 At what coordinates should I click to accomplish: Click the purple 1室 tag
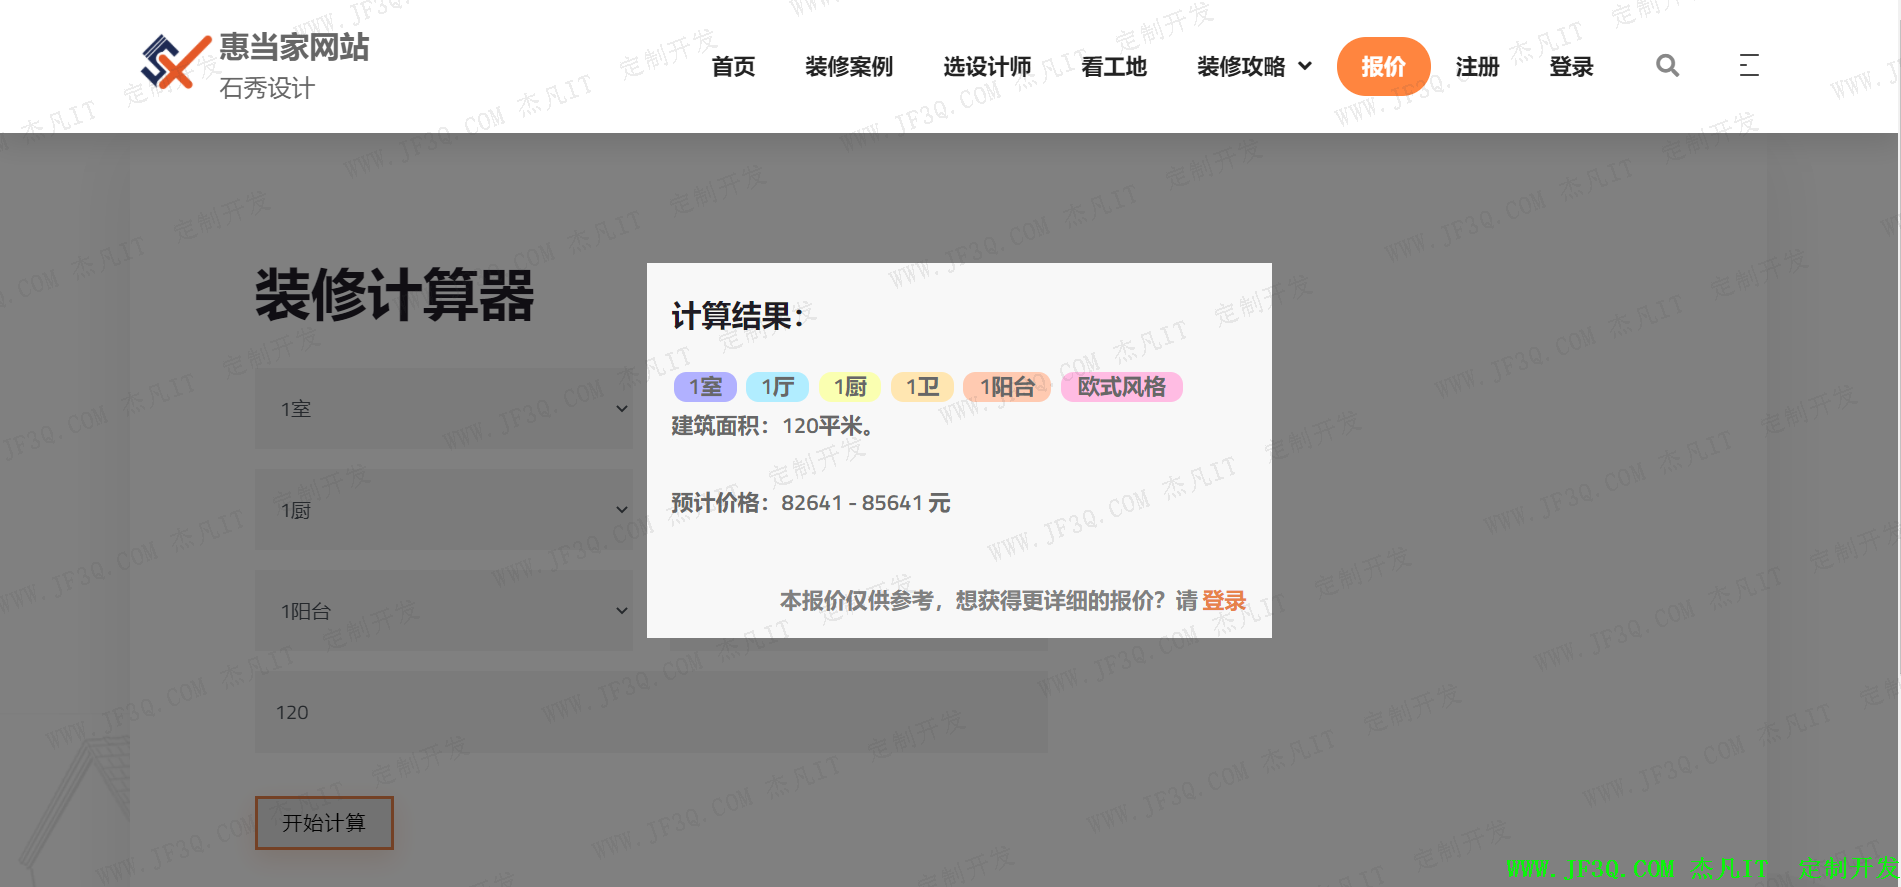tap(705, 387)
